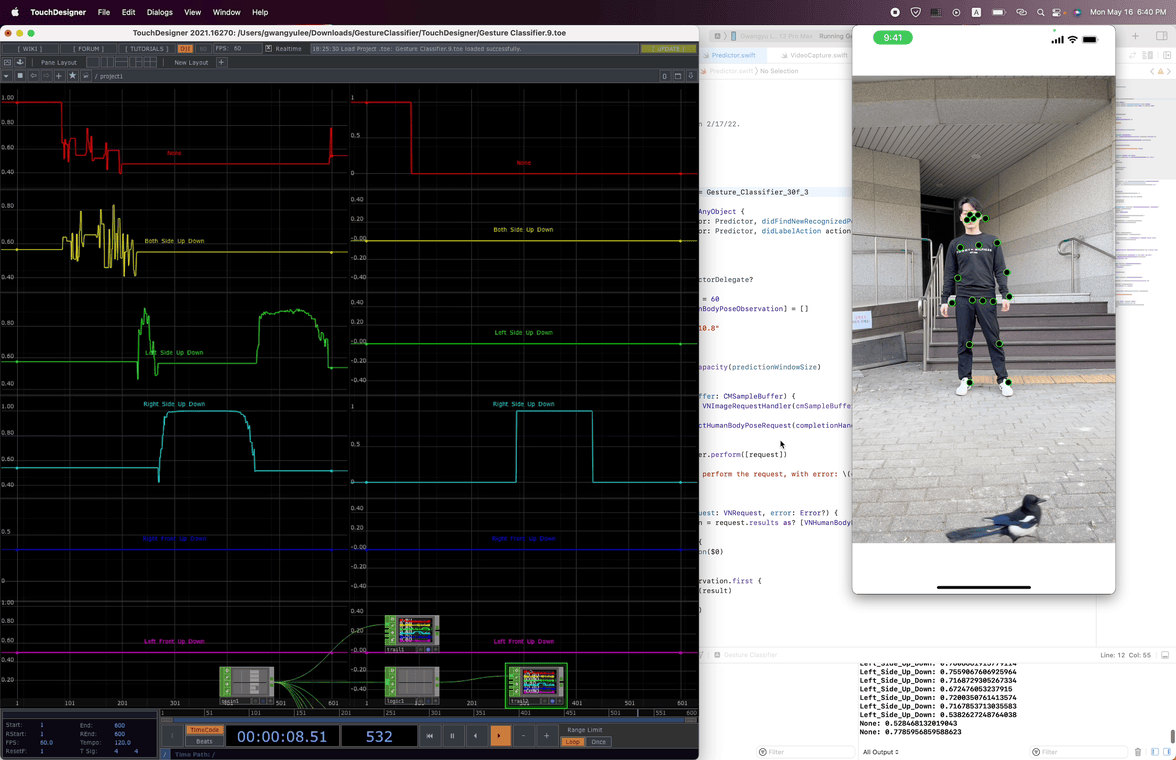Screen dimensions: 1176x760
Task: Go back with the left arrow icon
Action: tap(34, 76)
